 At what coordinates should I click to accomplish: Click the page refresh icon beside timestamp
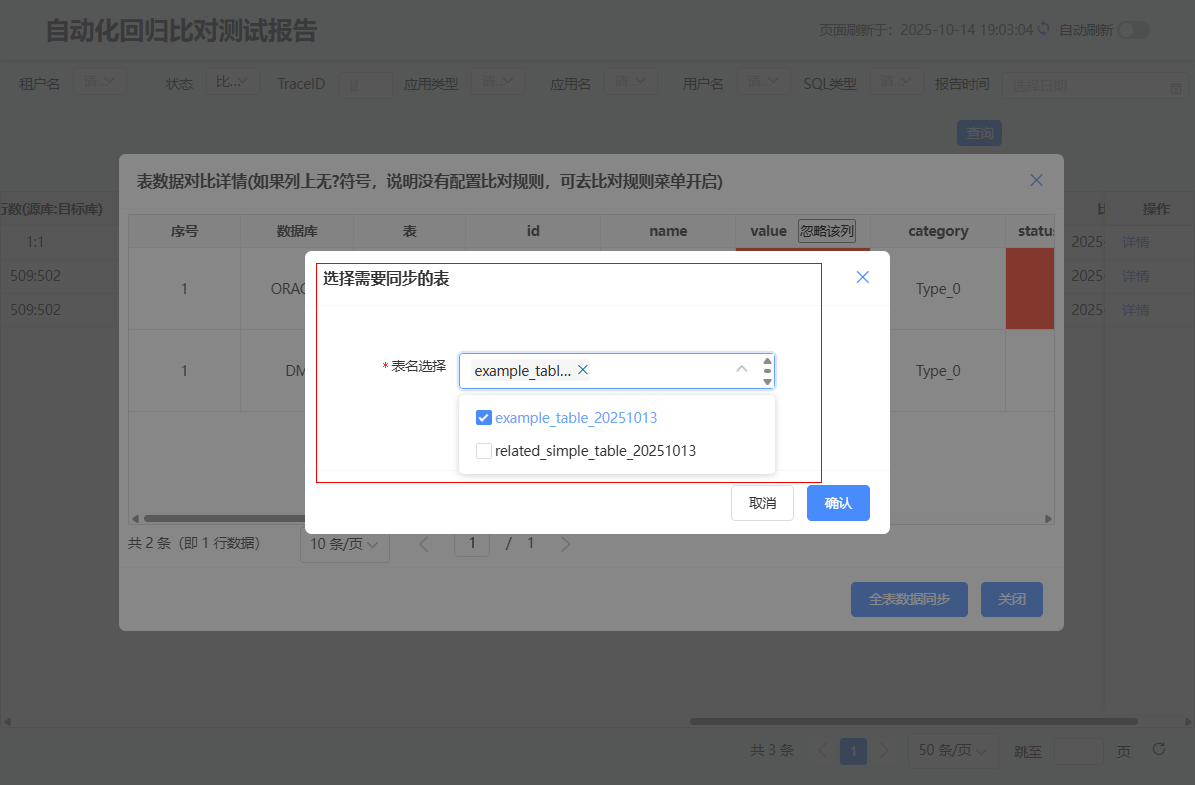pos(1044,30)
